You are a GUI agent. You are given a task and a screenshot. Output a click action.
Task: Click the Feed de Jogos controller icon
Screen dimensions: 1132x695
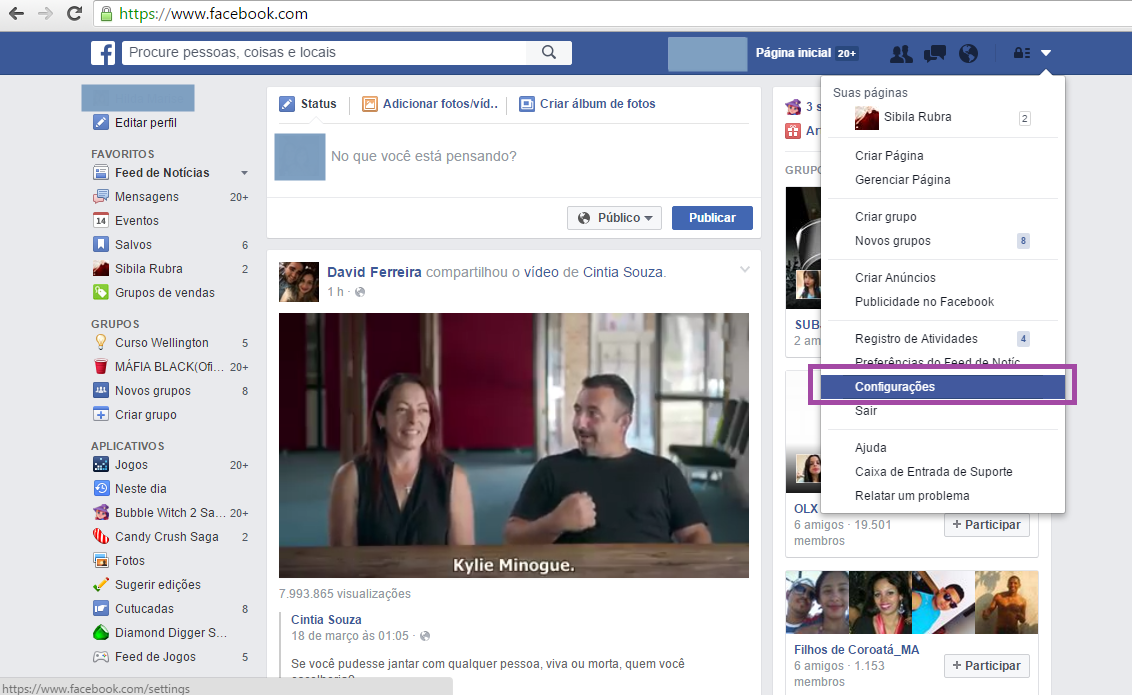(x=101, y=656)
